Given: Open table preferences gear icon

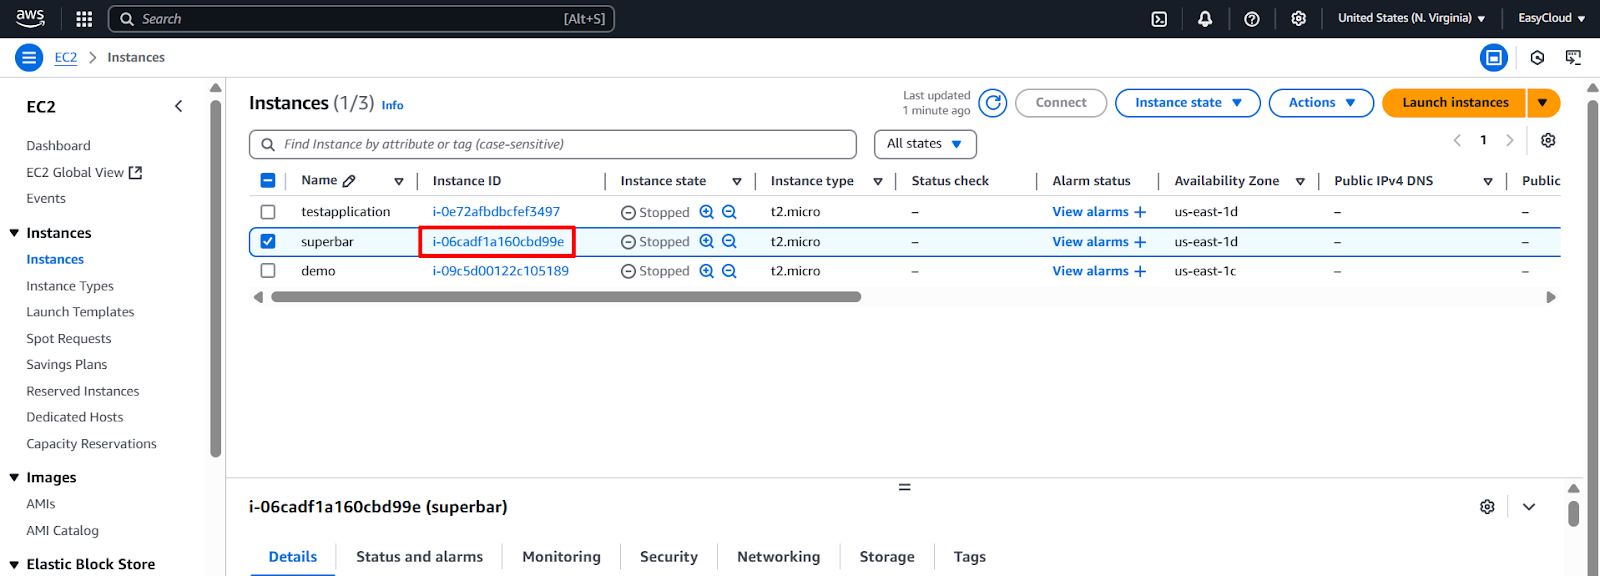Looking at the screenshot, I should [x=1548, y=141].
